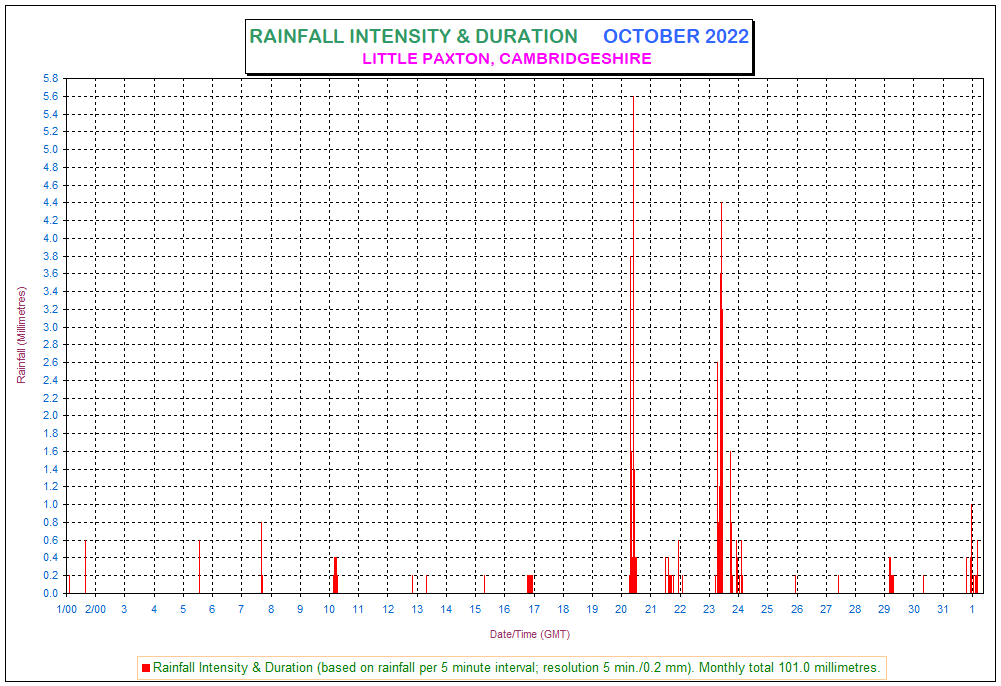The width and height of the screenshot is (1001, 686).
Task: Click the '0.4' y-axis label
Action: pyautogui.click(x=50, y=558)
